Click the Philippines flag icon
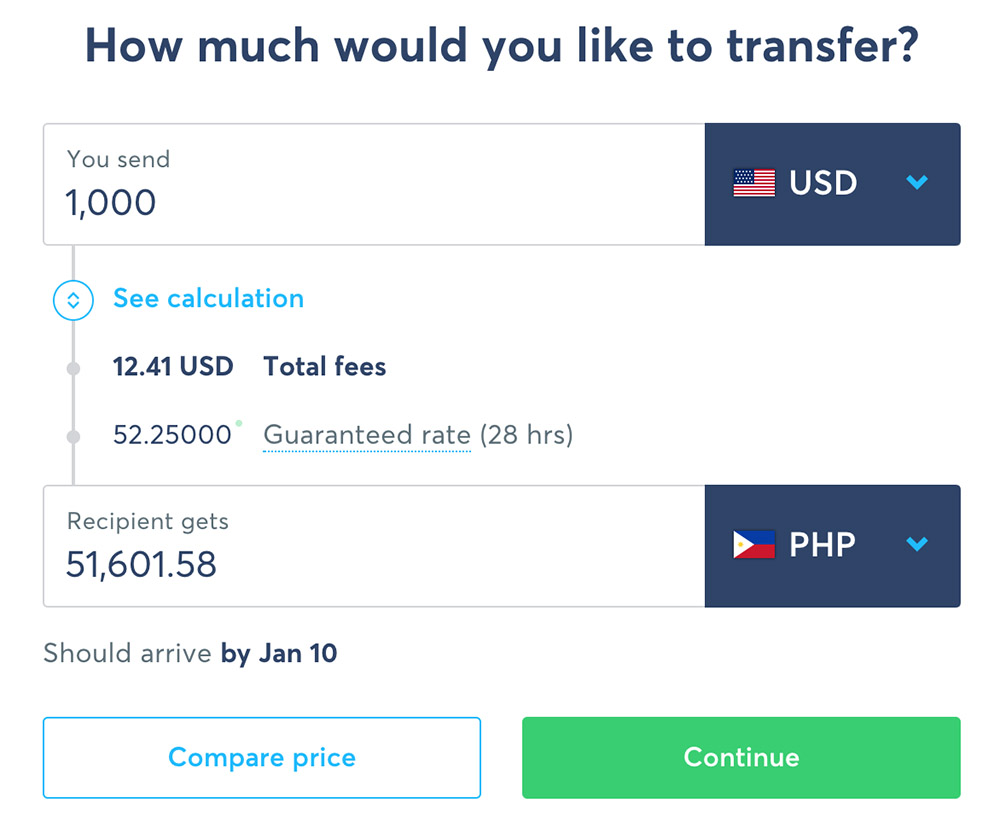The height and width of the screenshot is (838, 1000). (x=754, y=545)
